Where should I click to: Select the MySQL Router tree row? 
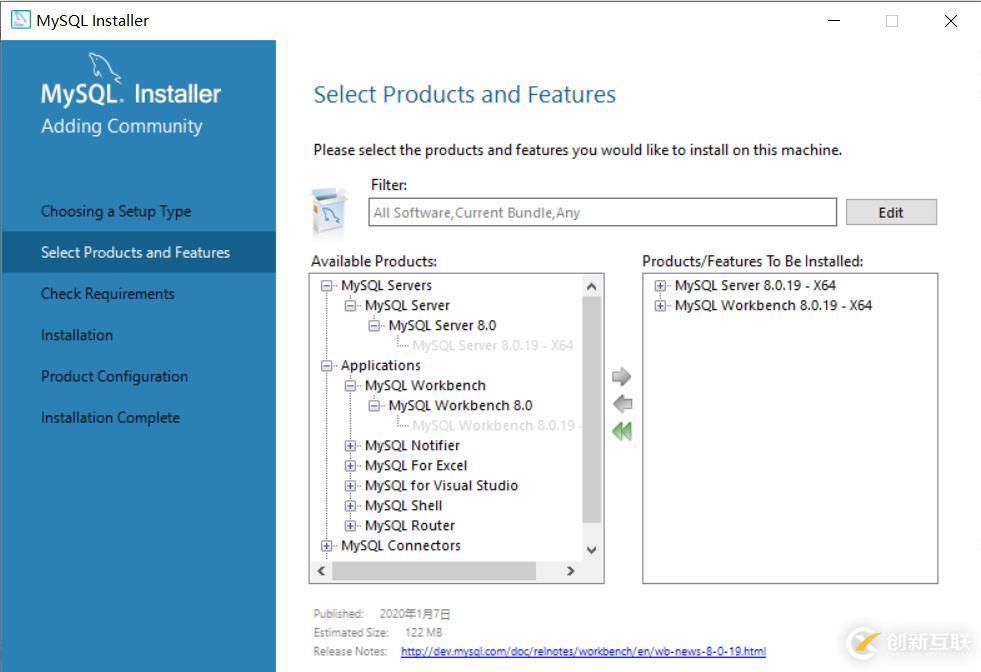tap(410, 526)
